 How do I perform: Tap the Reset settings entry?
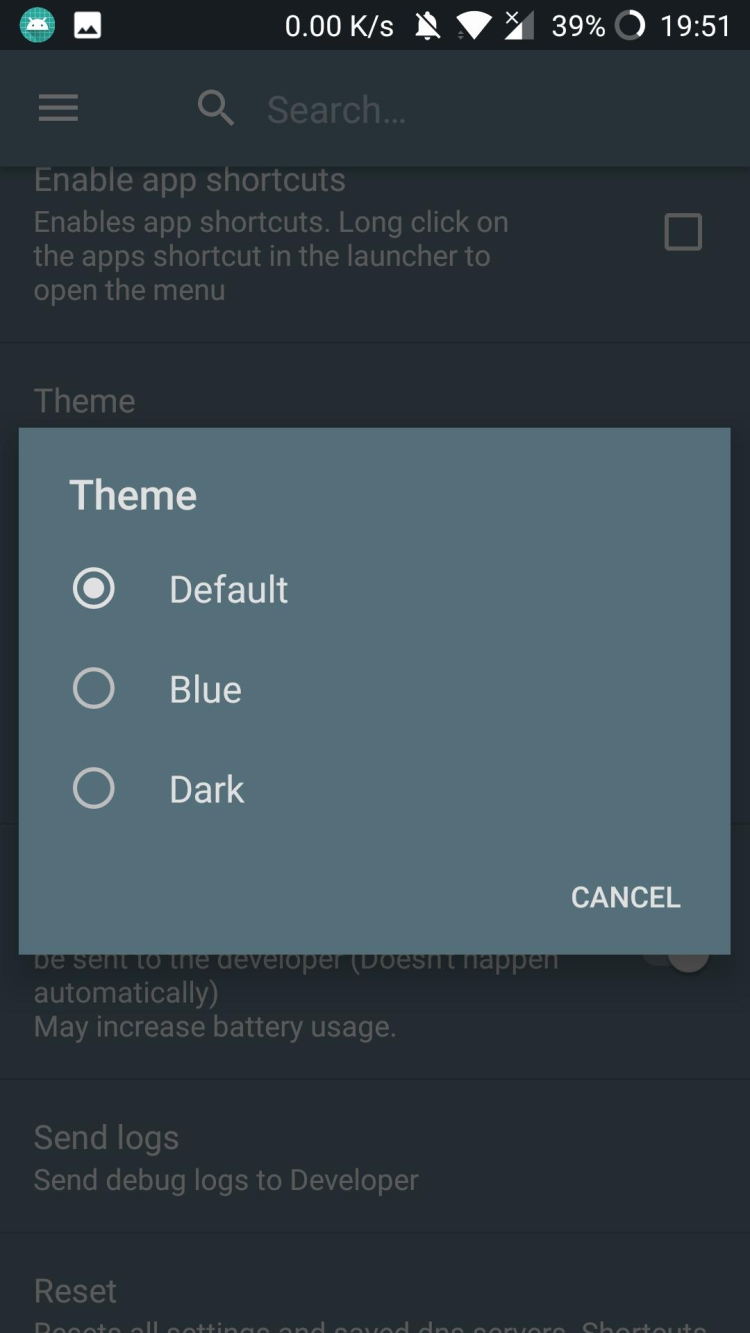pyautogui.click(x=76, y=1291)
